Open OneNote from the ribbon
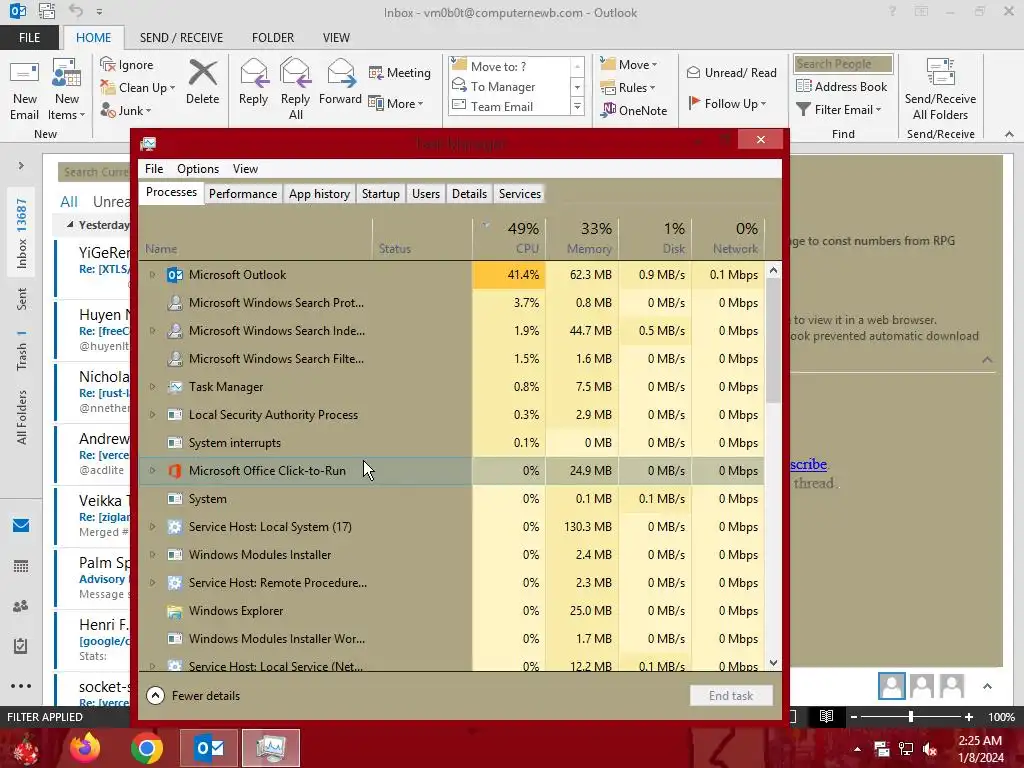1024x768 pixels. [635, 110]
